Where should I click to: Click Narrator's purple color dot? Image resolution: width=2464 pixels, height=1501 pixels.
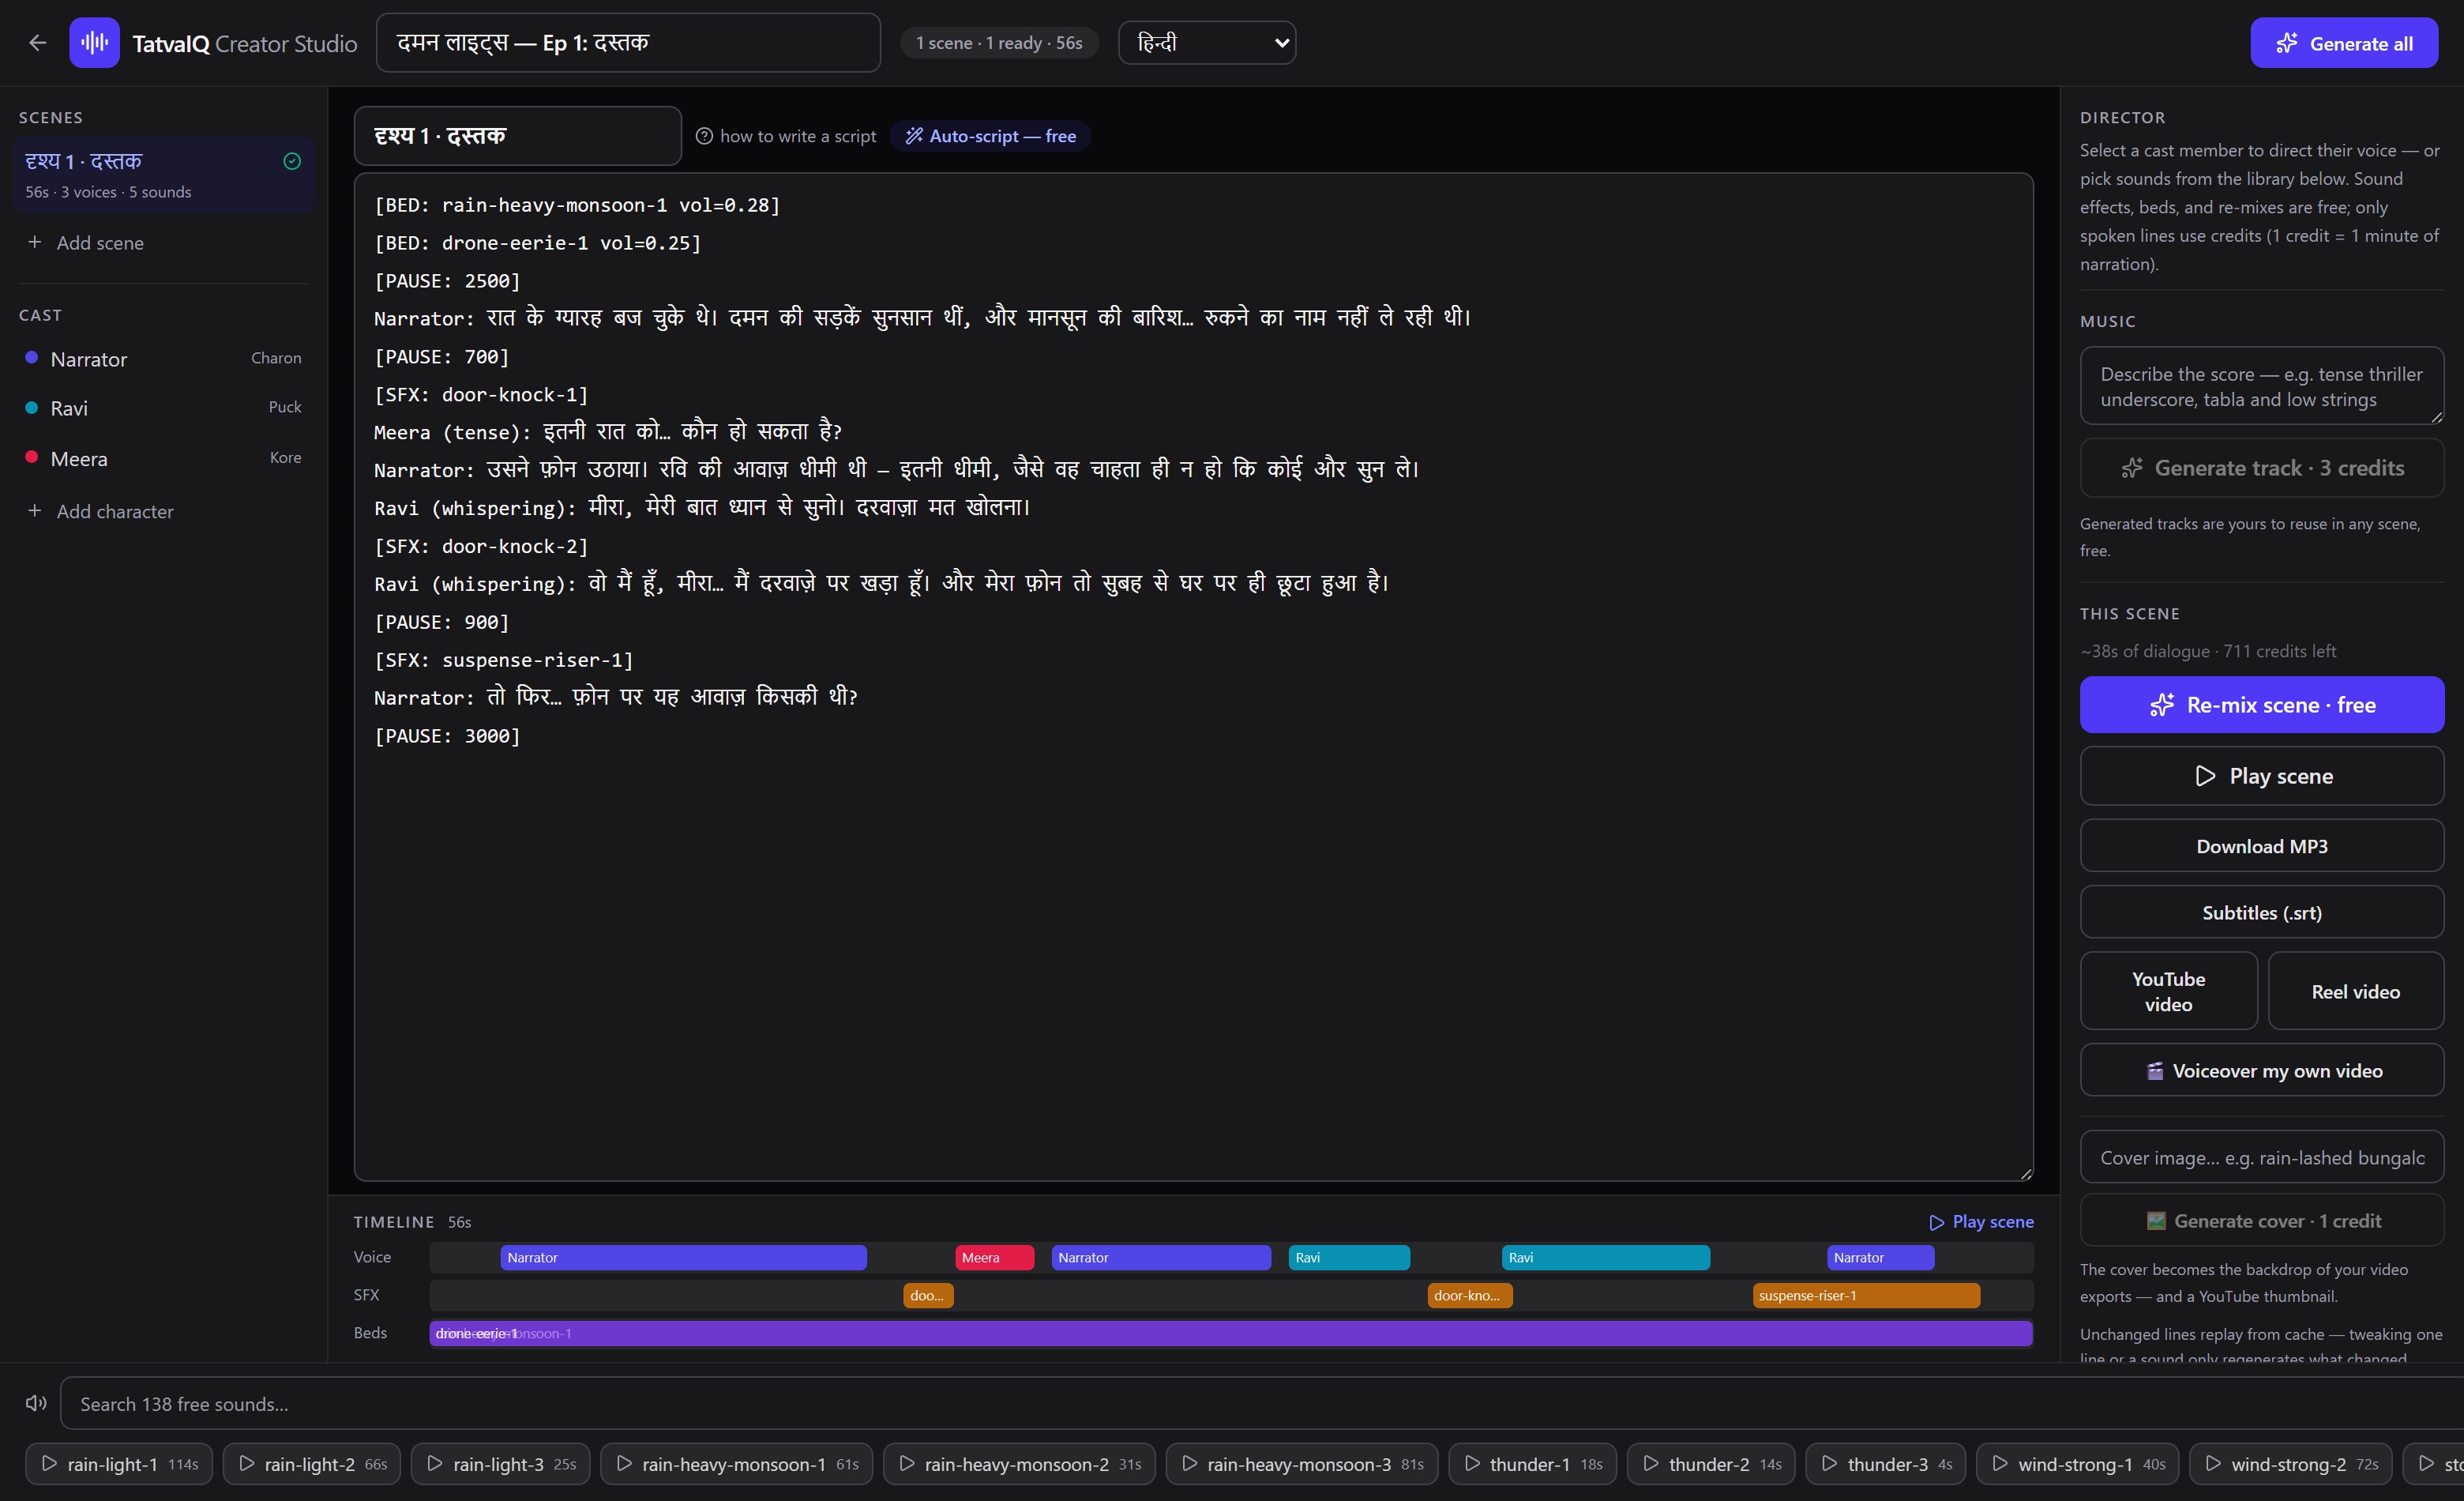pyautogui.click(x=31, y=358)
